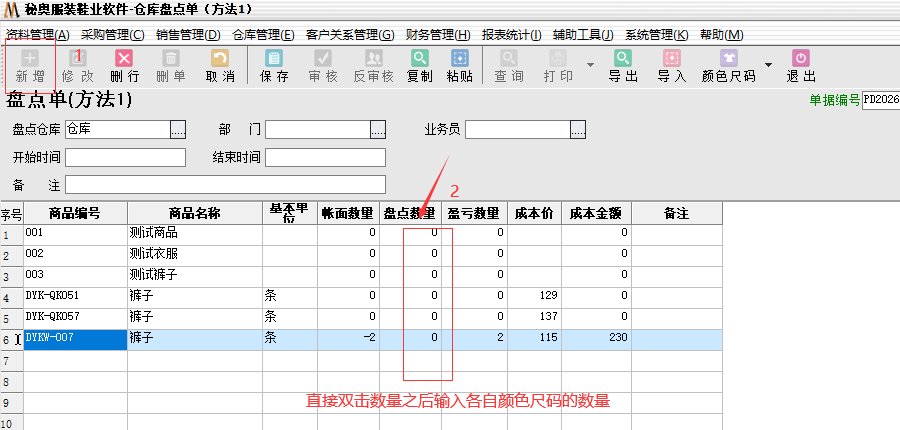
Task: Click into the 备注 remarks input field
Action: [225, 185]
